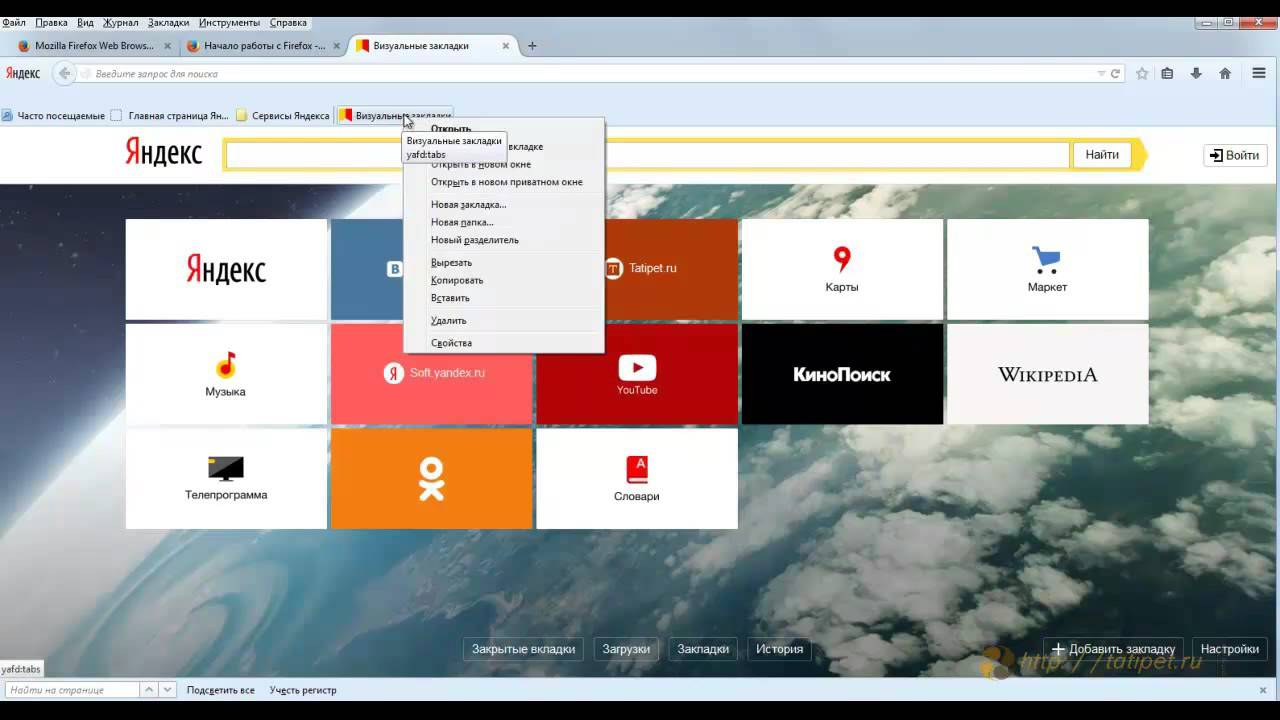
Task: Open the Firefox hamburger menu
Action: [1259, 73]
